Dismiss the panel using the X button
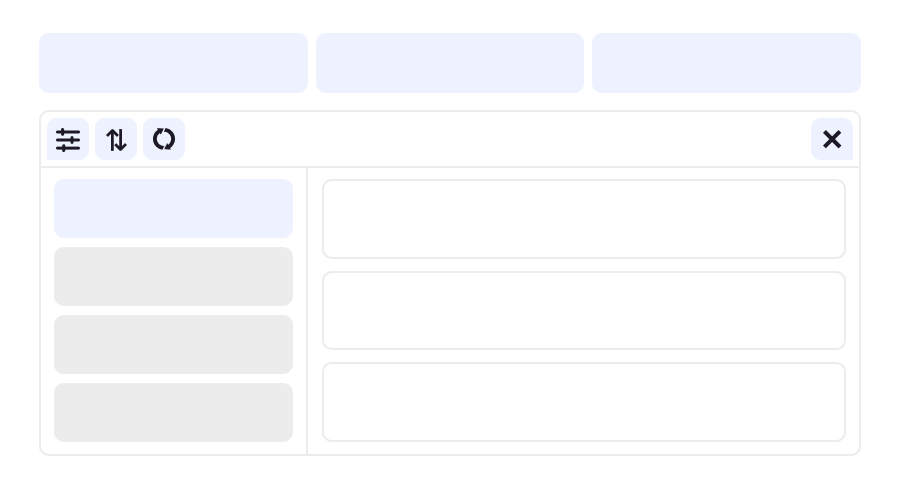Image resolution: width=900 pixels, height=500 pixels. coord(832,140)
